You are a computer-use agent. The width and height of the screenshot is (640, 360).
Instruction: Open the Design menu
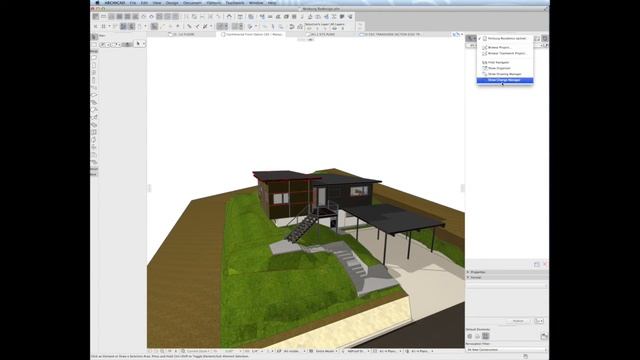172,3
